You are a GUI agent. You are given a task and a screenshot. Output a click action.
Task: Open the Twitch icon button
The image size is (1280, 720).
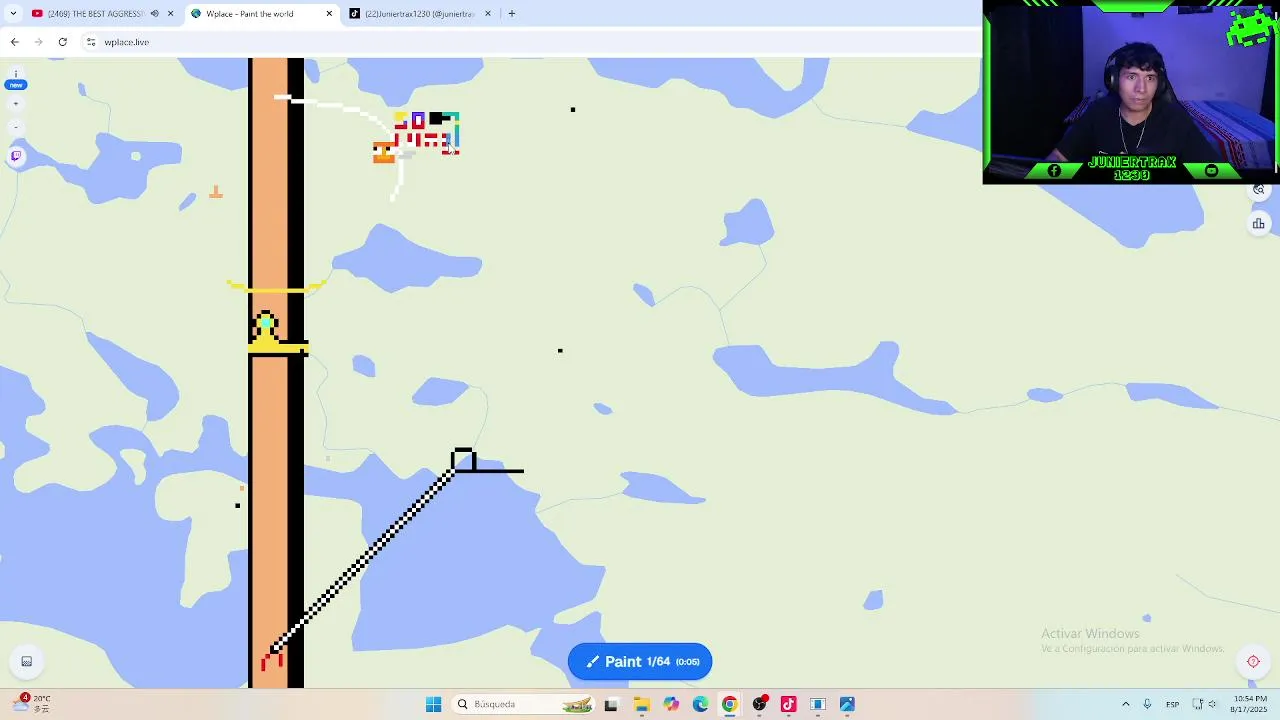[16, 156]
